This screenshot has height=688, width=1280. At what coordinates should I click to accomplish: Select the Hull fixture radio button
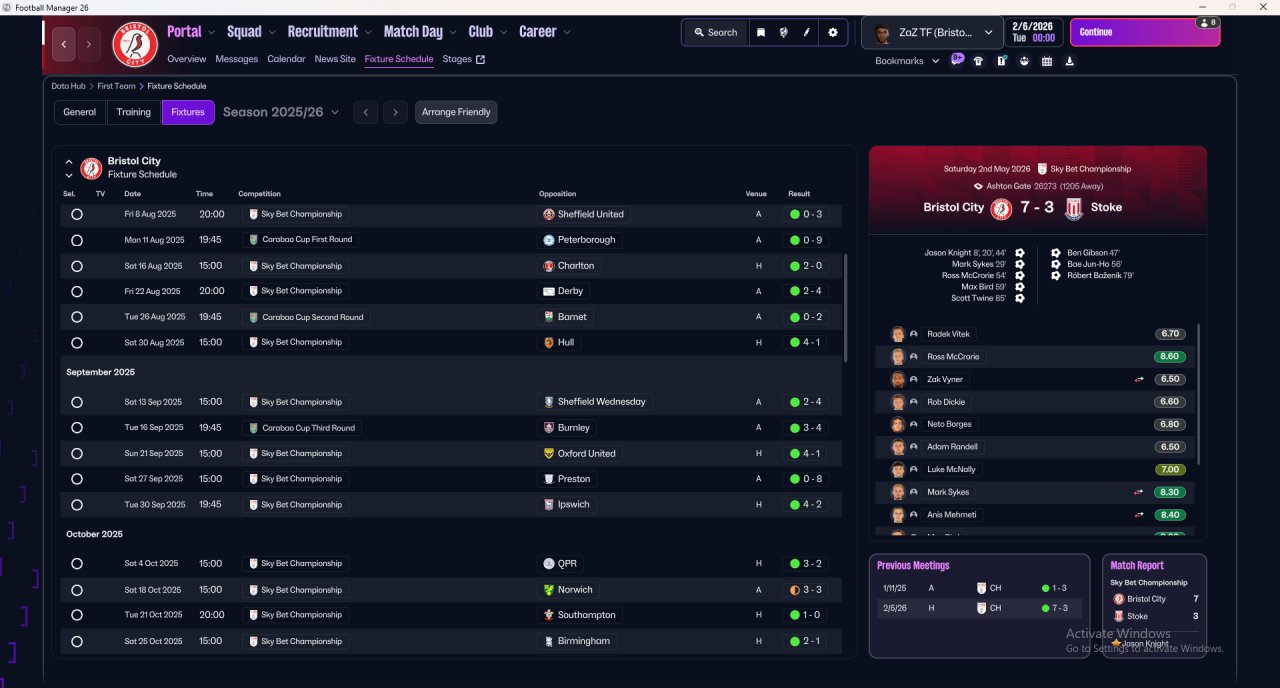point(77,342)
